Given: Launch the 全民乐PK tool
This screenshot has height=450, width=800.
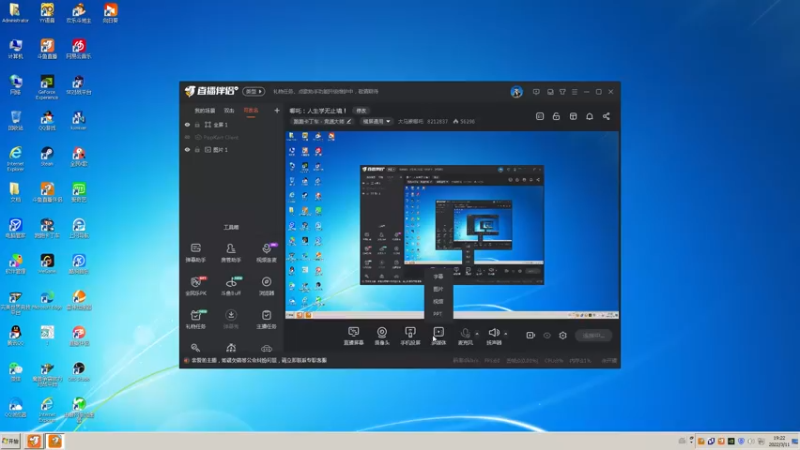Looking at the screenshot, I should coord(195,286).
